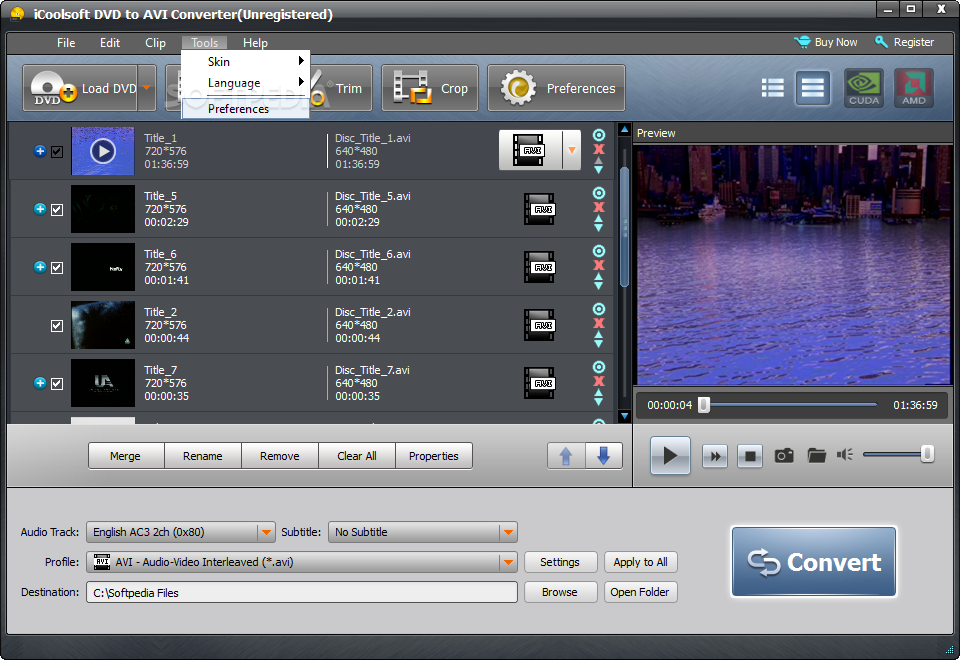Click the AVI profile icon for Title_6
This screenshot has width=960, height=660.
click(539, 268)
